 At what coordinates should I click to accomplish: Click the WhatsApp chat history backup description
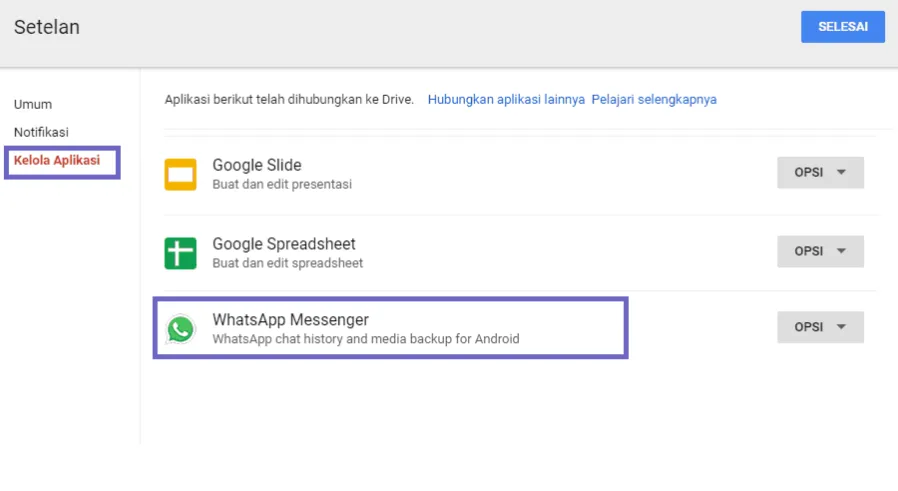366,339
